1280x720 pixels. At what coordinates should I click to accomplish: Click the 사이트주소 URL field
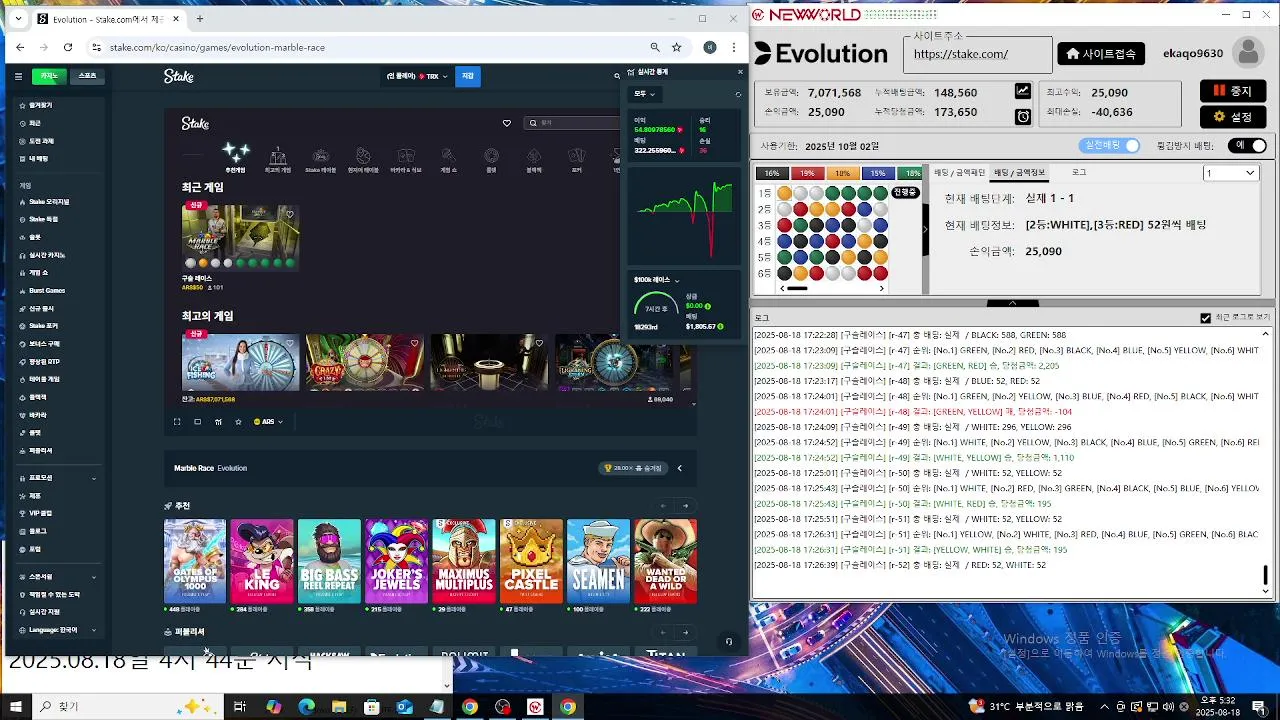[x=978, y=55]
